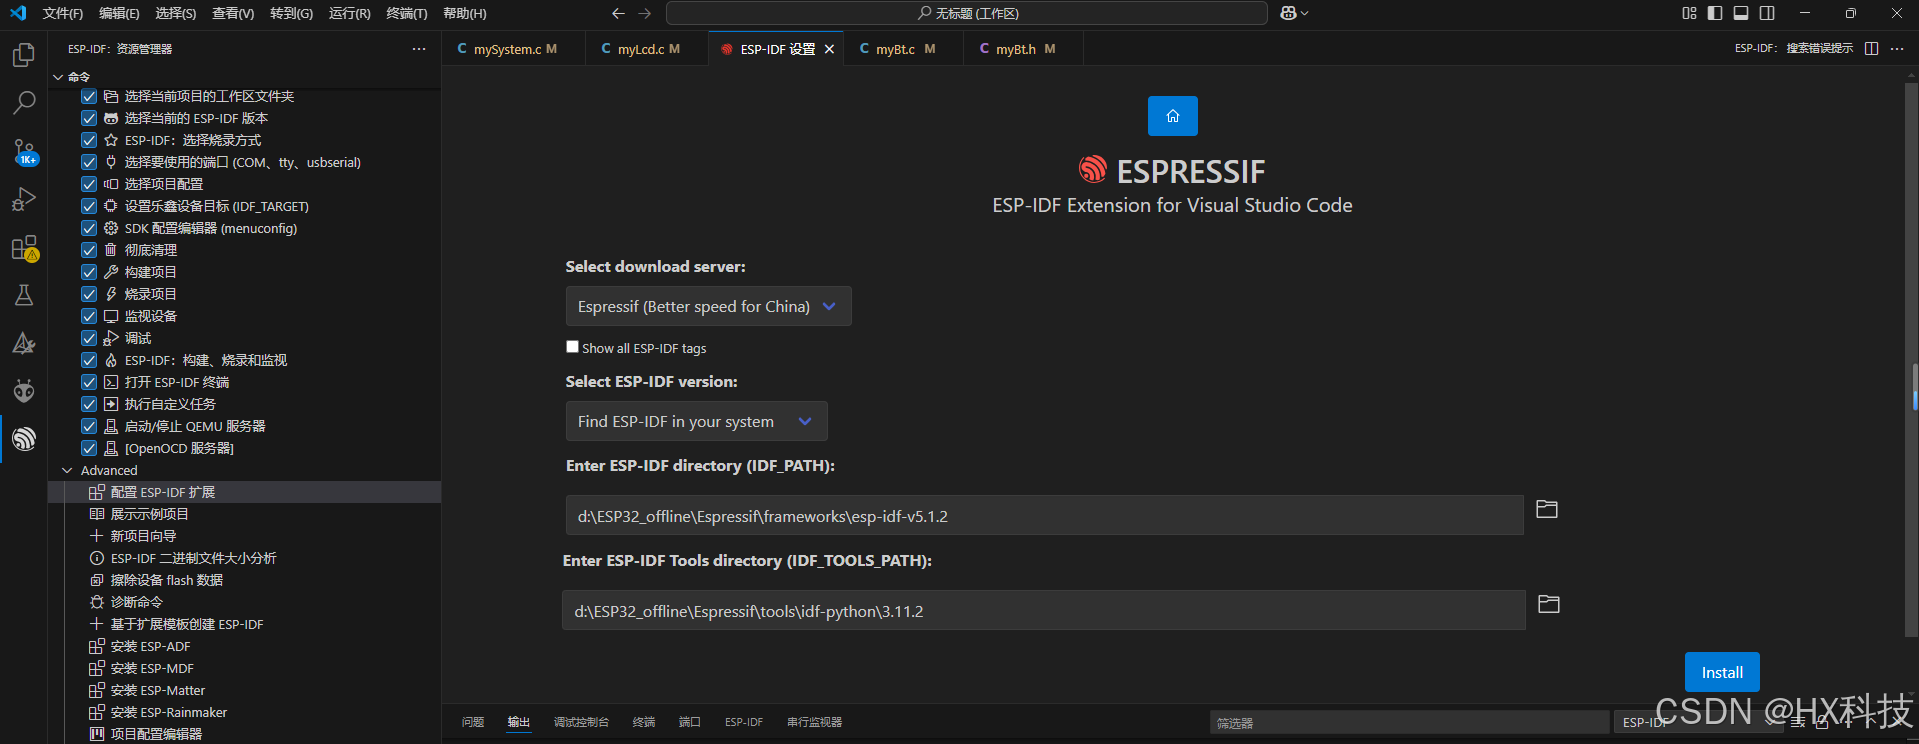This screenshot has height=744, width=1919.
Task: Open Select download server dropdown
Action: (x=708, y=306)
